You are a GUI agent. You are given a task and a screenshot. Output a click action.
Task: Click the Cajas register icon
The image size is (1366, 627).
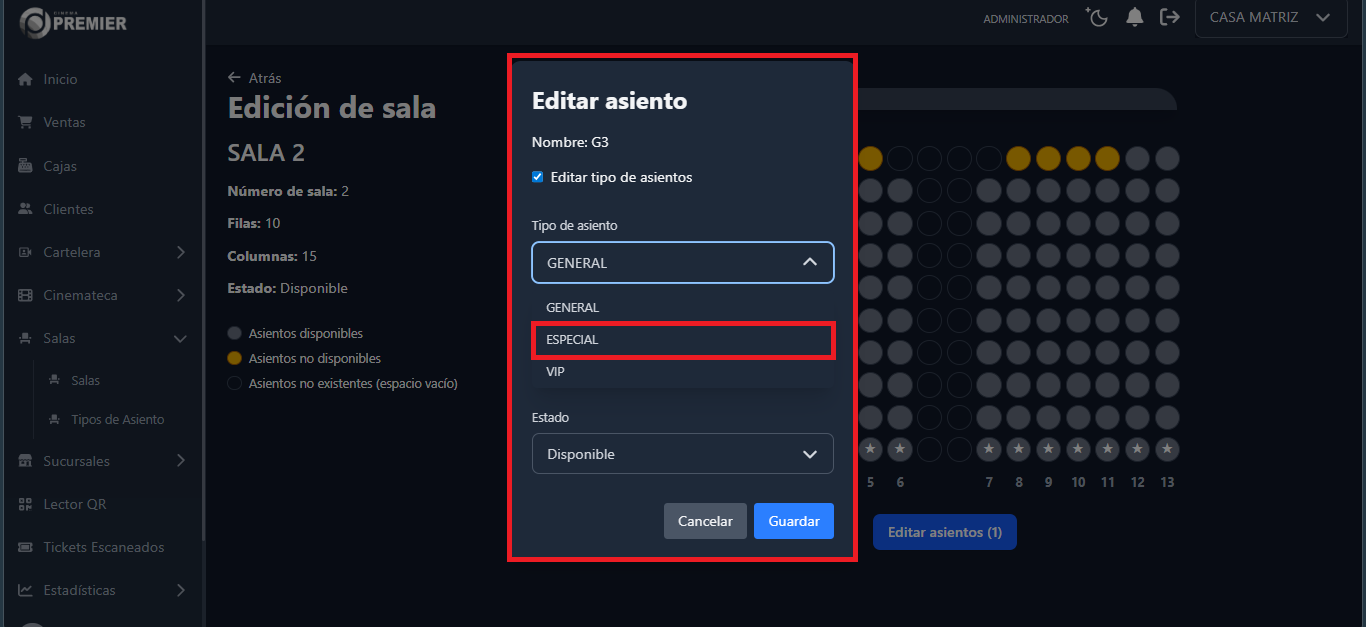pyautogui.click(x=26, y=166)
